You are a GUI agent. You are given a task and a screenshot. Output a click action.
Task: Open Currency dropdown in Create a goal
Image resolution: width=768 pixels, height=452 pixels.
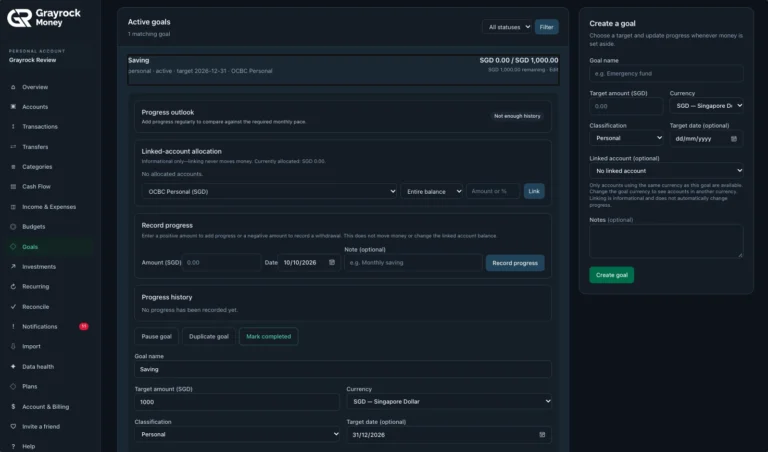pyautogui.click(x=706, y=106)
